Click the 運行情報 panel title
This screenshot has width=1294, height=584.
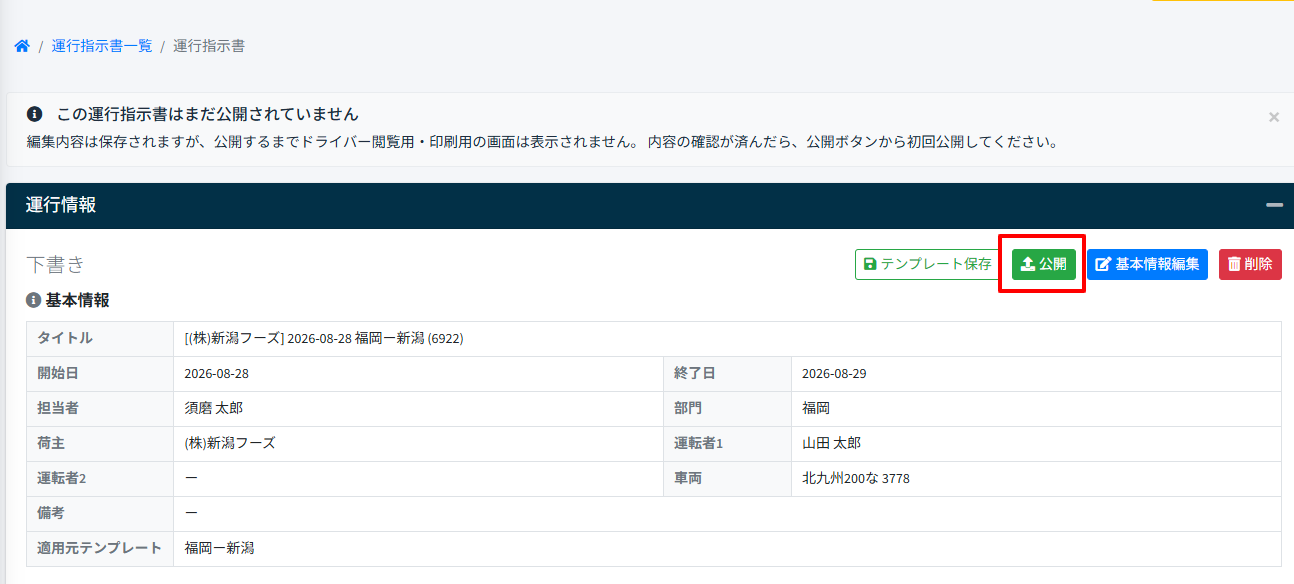coord(61,205)
